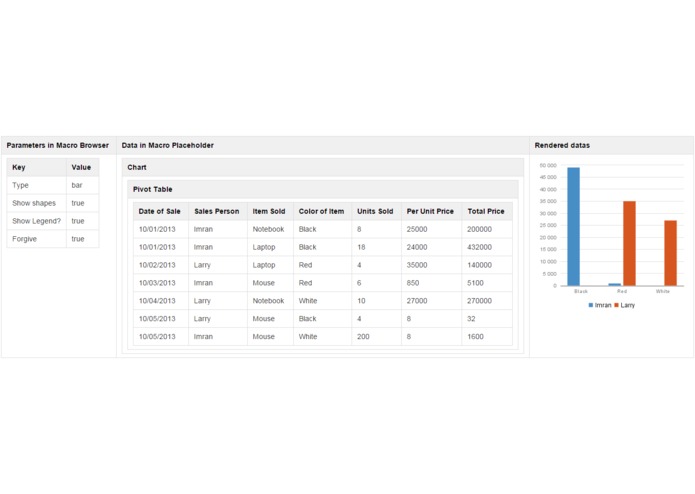This screenshot has width=695, height=494.
Task: Select the 'Sales Person' column header
Action: [218, 211]
